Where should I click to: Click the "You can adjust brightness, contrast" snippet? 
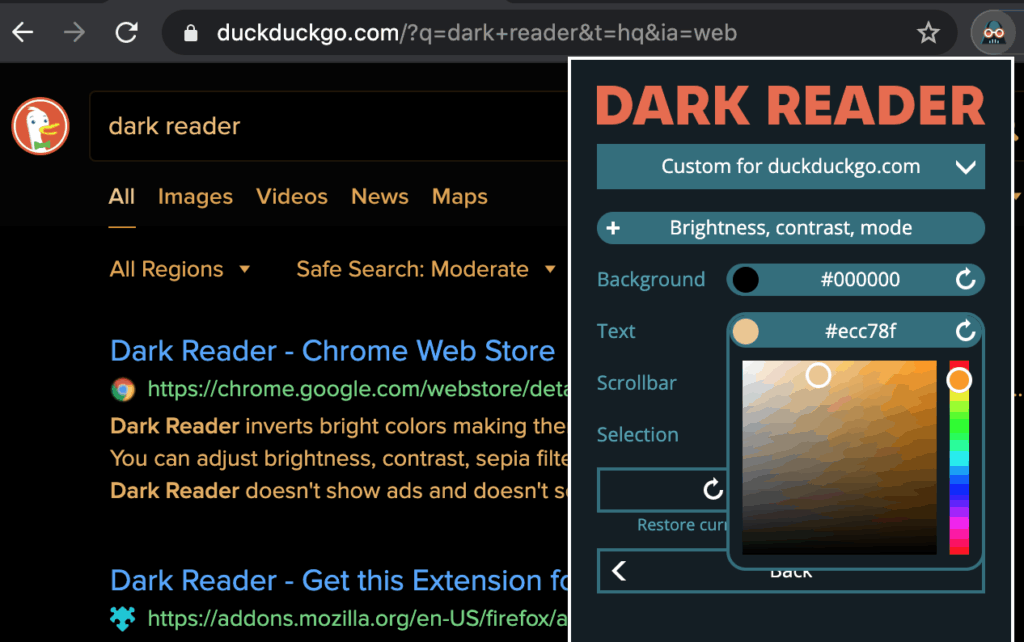[x=339, y=458]
